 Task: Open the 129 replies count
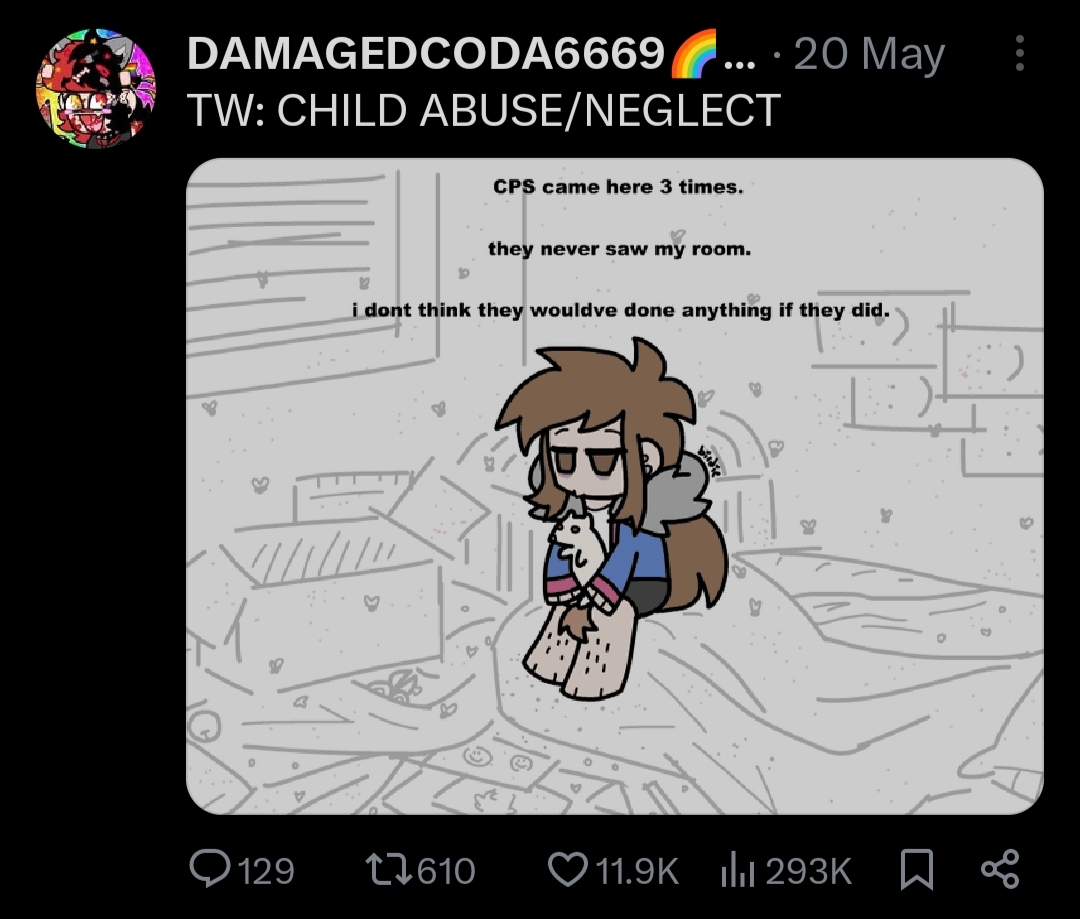click(266, 870)
